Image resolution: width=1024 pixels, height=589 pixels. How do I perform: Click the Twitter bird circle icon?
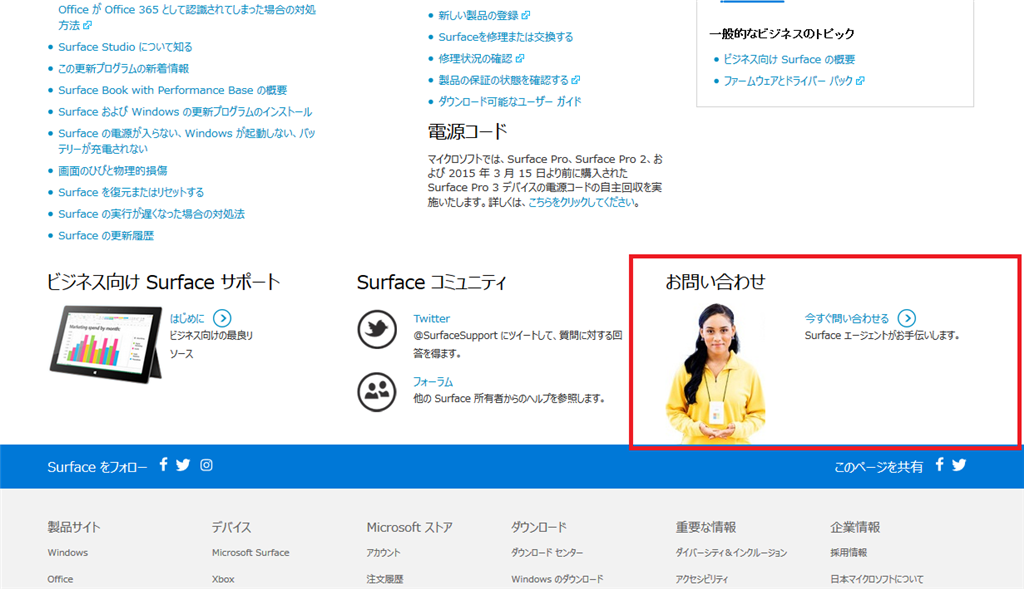click(x=377, y=329)
